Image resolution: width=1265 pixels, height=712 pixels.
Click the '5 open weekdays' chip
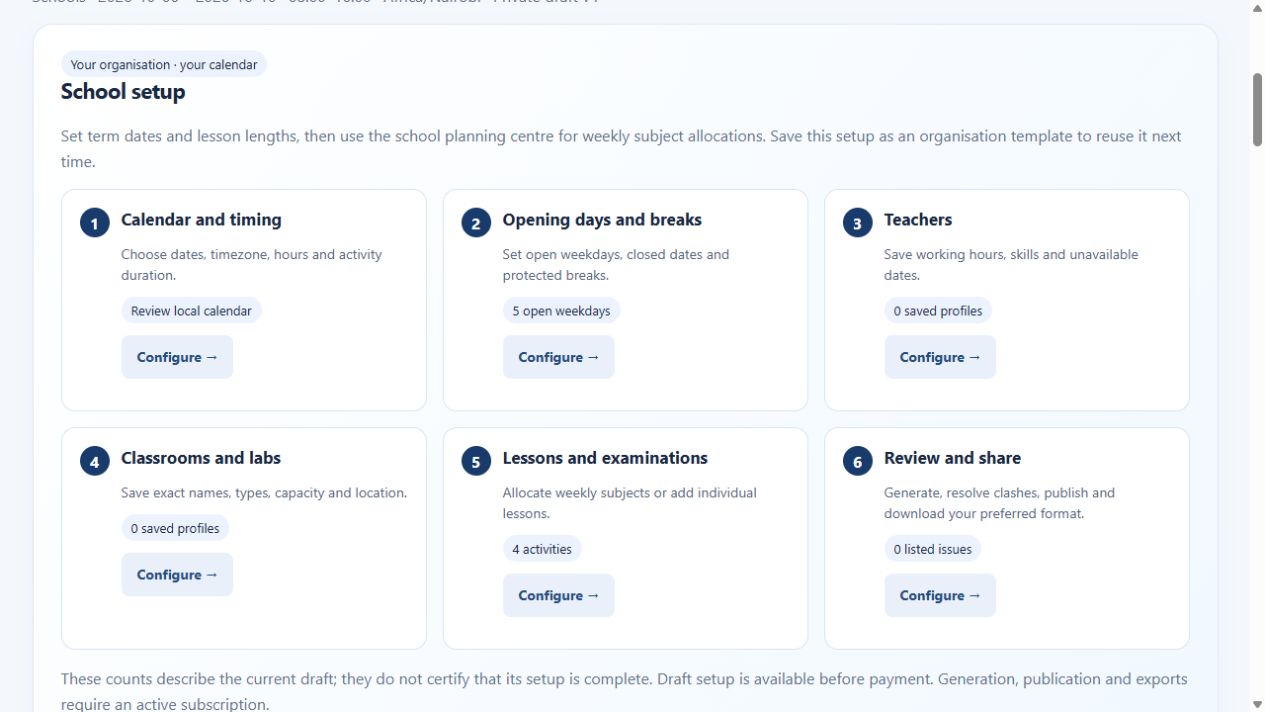pos(561,311)
